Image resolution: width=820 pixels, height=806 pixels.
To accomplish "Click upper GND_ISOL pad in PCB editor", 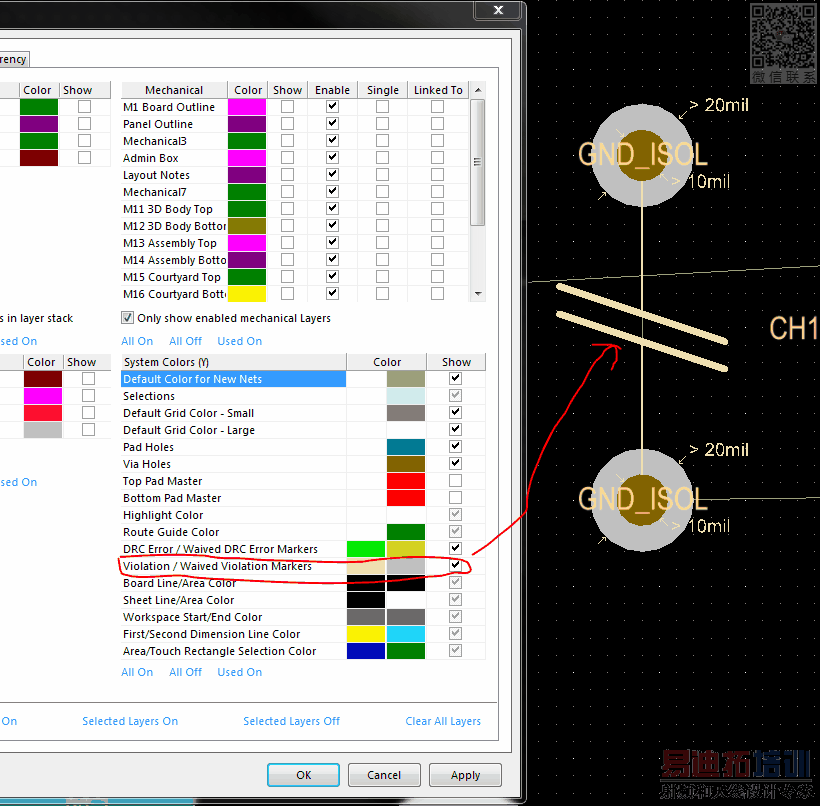I will point(642,155).
